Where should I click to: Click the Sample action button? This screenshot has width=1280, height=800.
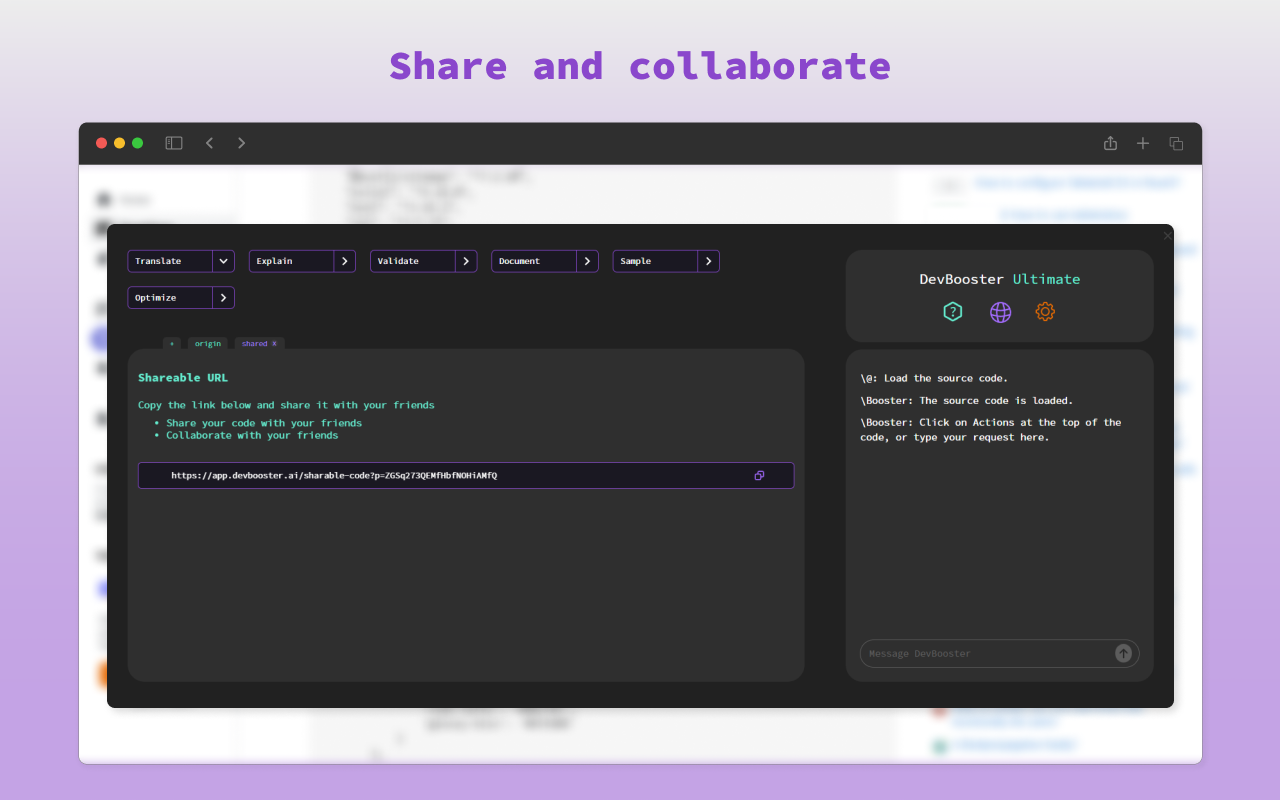[x=654, y=261]
